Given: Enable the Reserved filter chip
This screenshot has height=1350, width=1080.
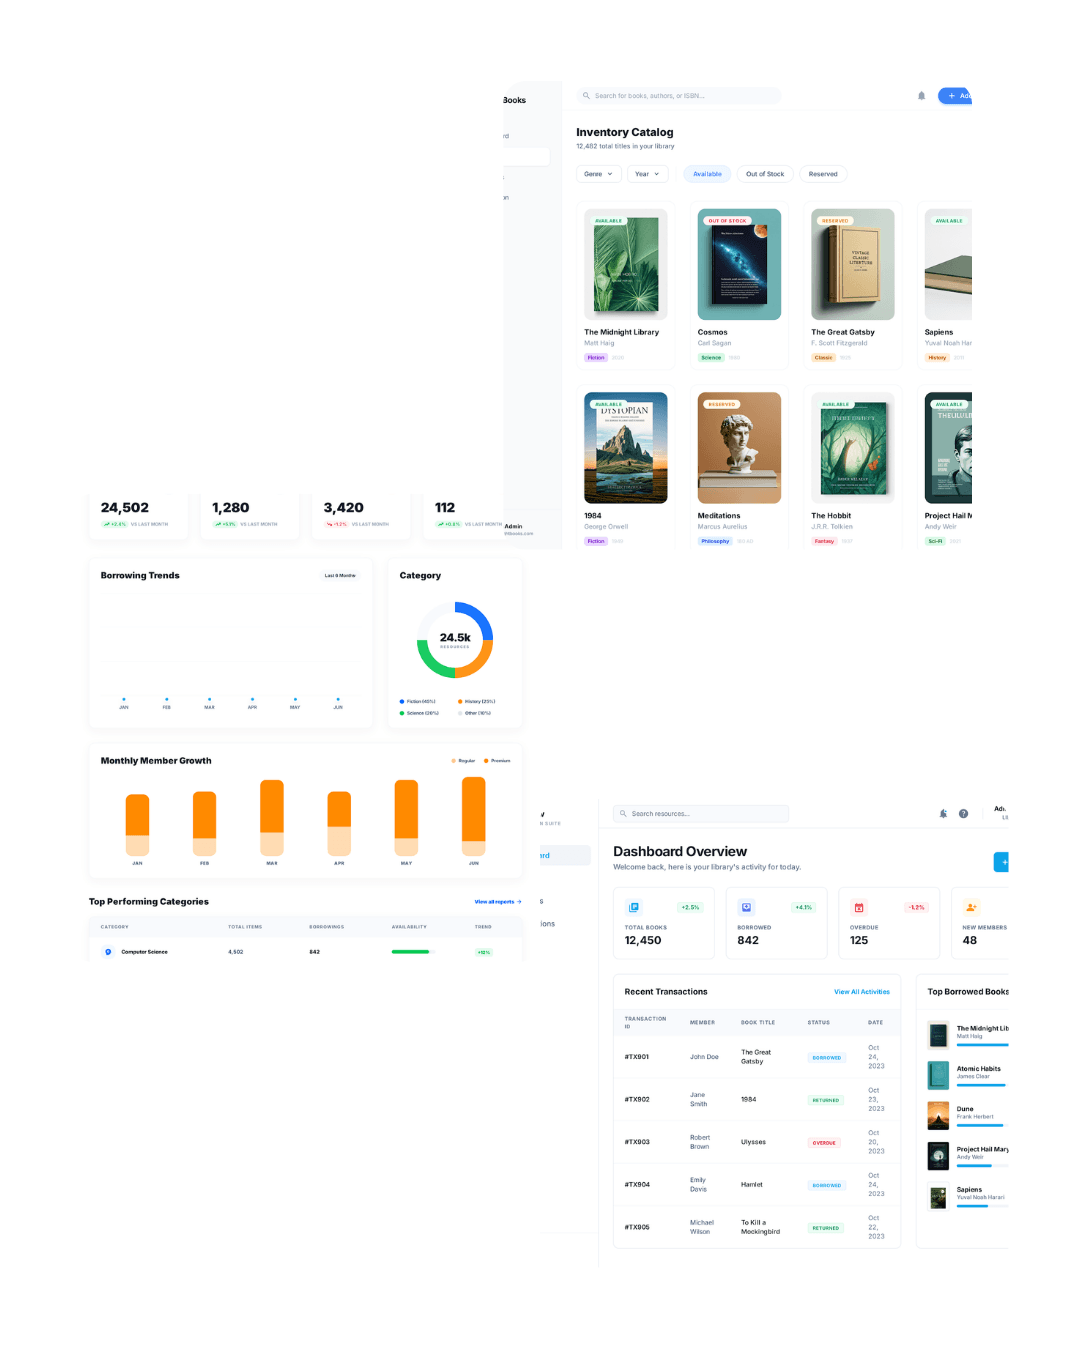Looking at the screenshot, I should click(823, 174).
